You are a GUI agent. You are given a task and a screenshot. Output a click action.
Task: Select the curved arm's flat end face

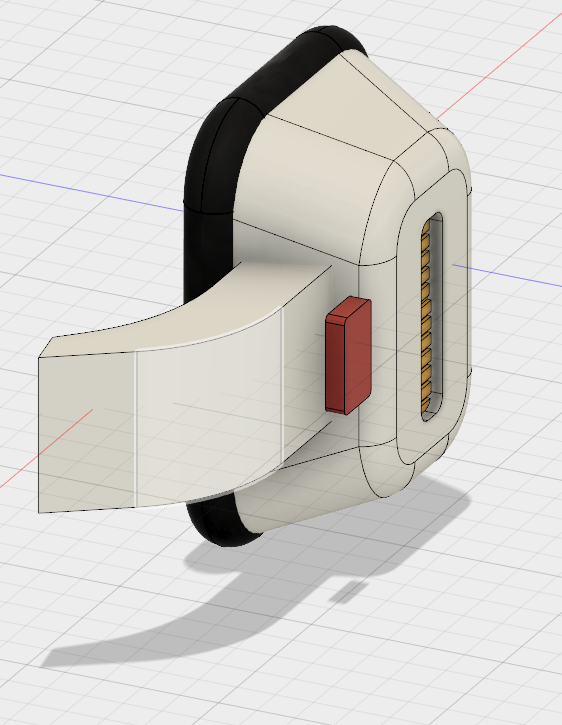(x=87, y=431)
